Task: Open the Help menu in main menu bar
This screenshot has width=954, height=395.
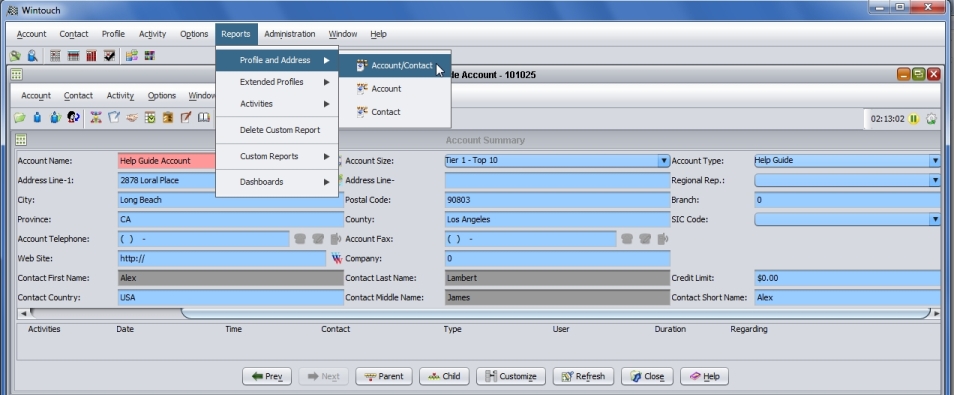Action: click(x=378, y=34)
